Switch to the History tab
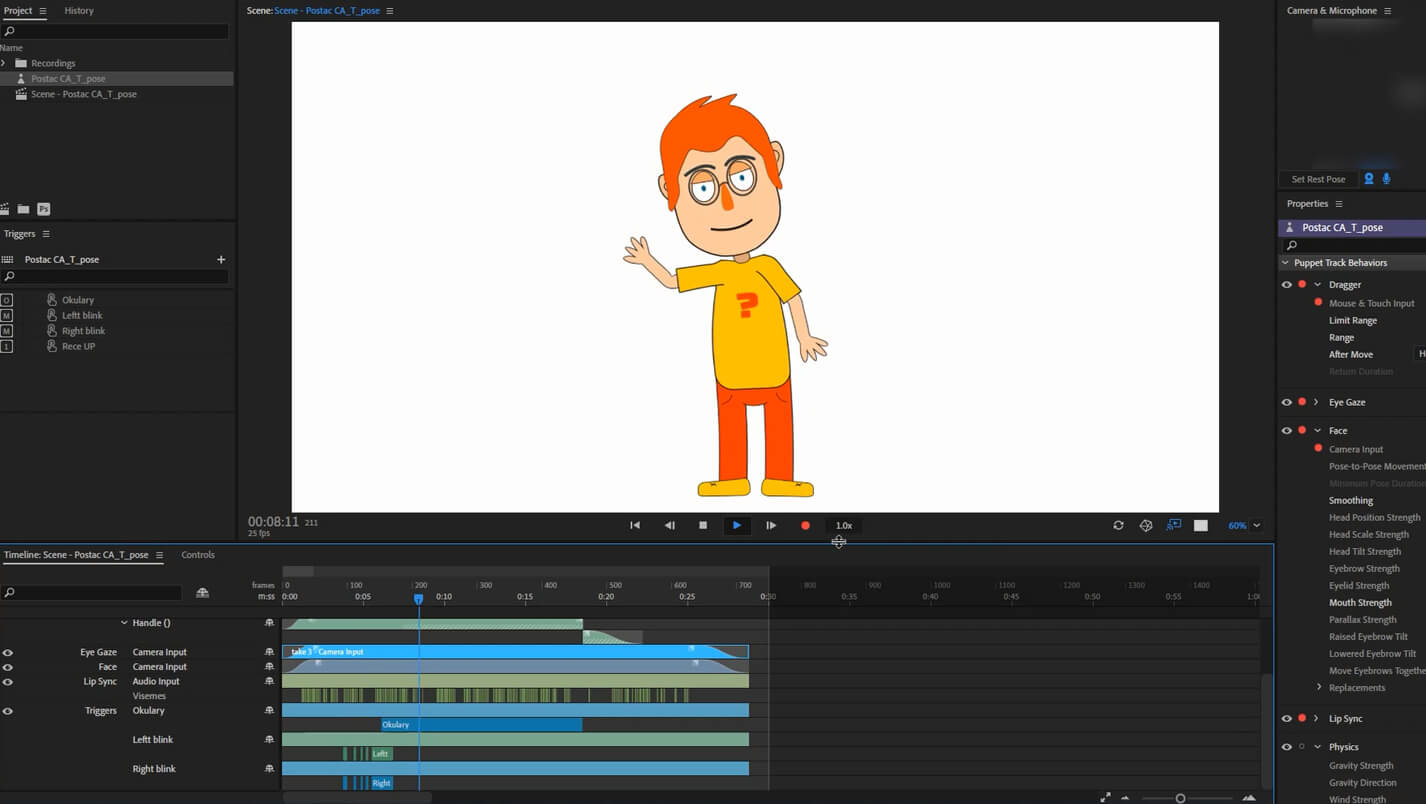 79,11
